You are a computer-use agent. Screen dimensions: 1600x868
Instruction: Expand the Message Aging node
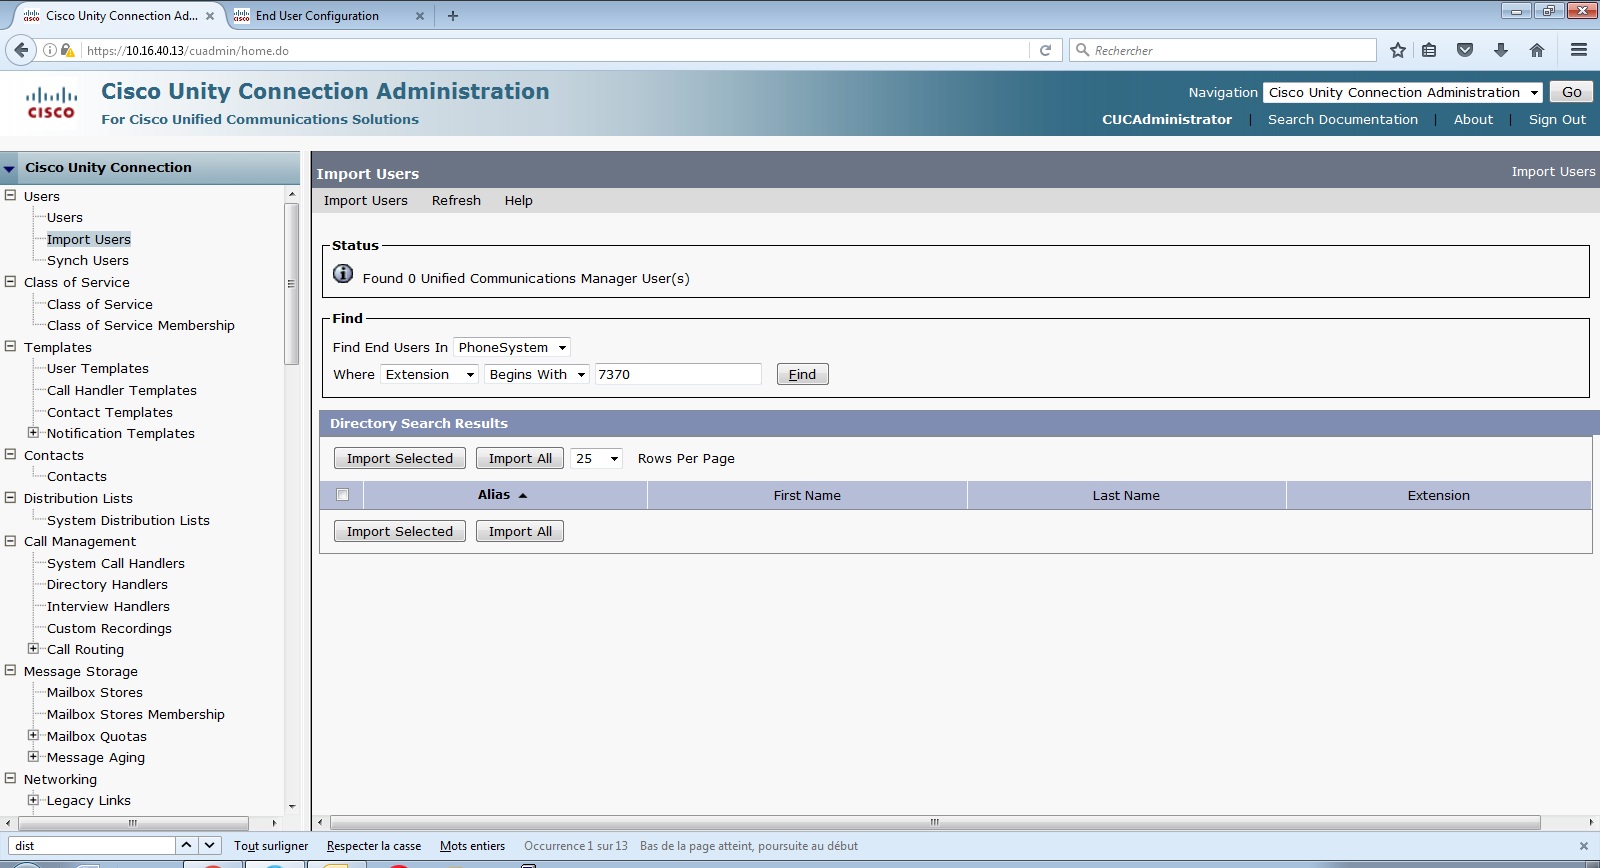pyautogui.click(x=33, y=756)
